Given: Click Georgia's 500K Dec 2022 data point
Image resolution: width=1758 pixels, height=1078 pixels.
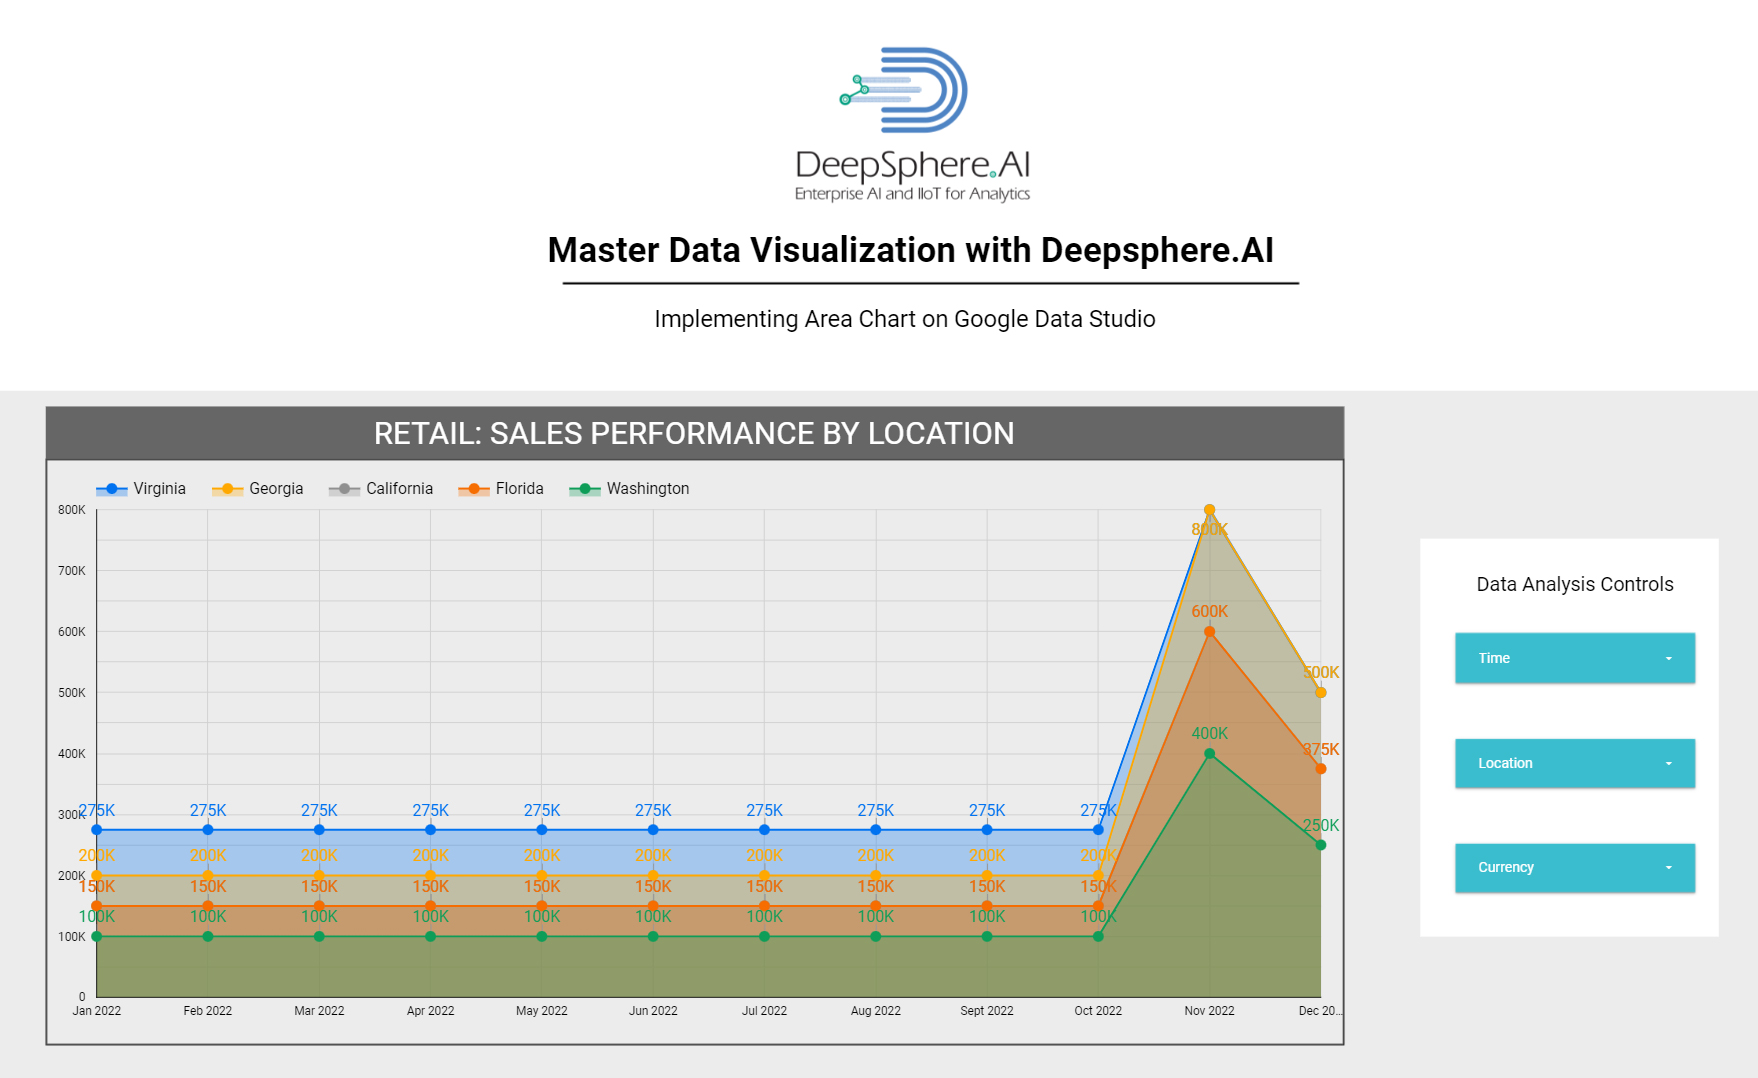Looking at the screenshot, I should (1320, 692).
